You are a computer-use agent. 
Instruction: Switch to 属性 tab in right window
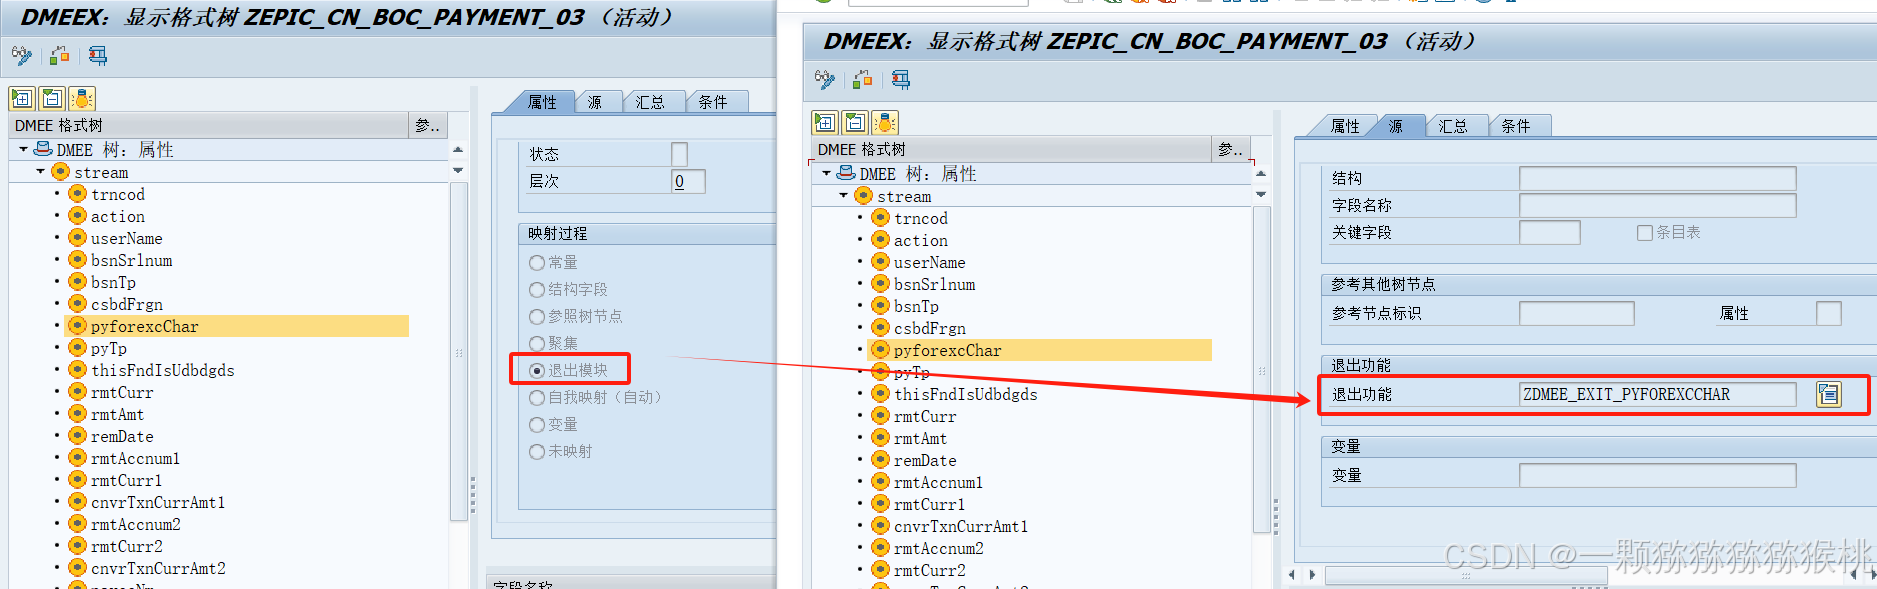coord(1345,126)
